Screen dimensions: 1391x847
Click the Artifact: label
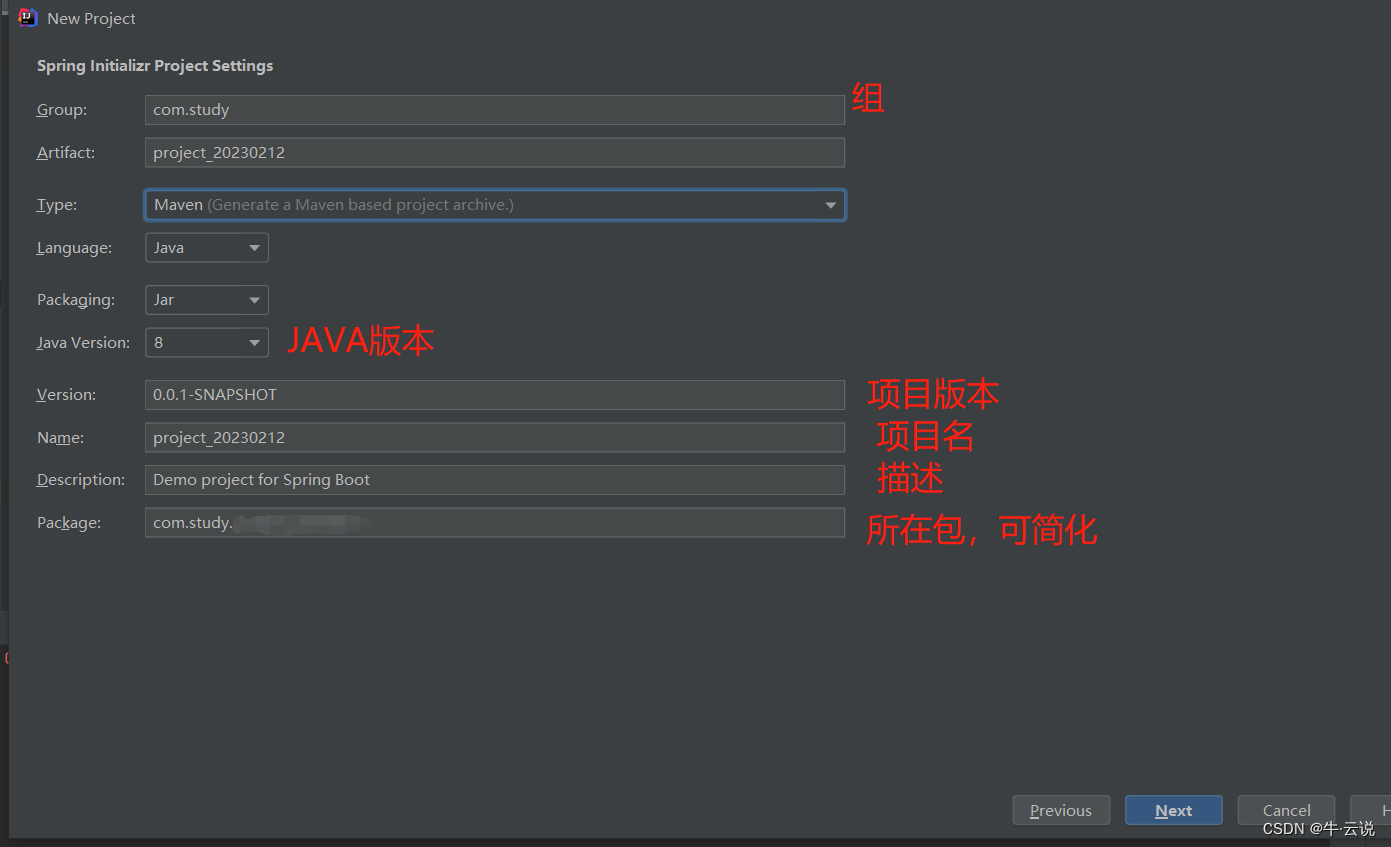pos(66,152)
